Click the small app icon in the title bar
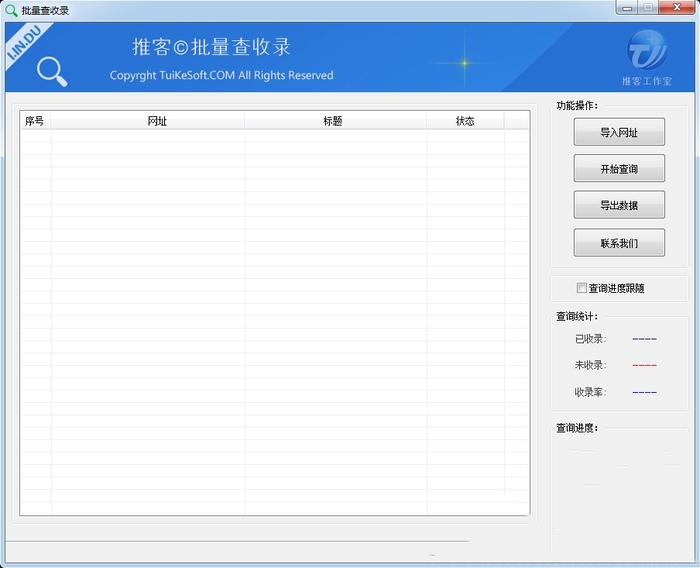 point(11,10)
